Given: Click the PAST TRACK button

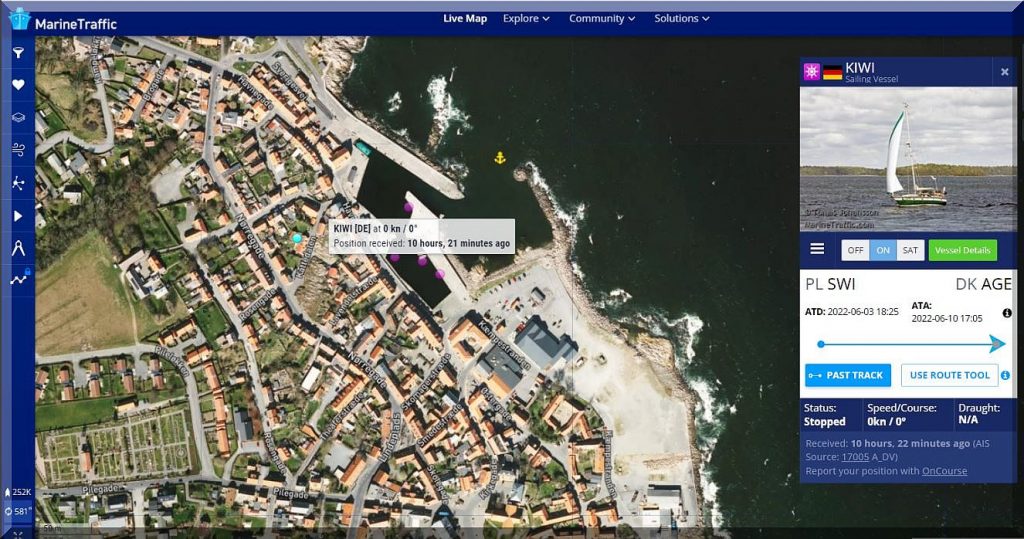Looking at the screenshot, I should tap(847, 375).
